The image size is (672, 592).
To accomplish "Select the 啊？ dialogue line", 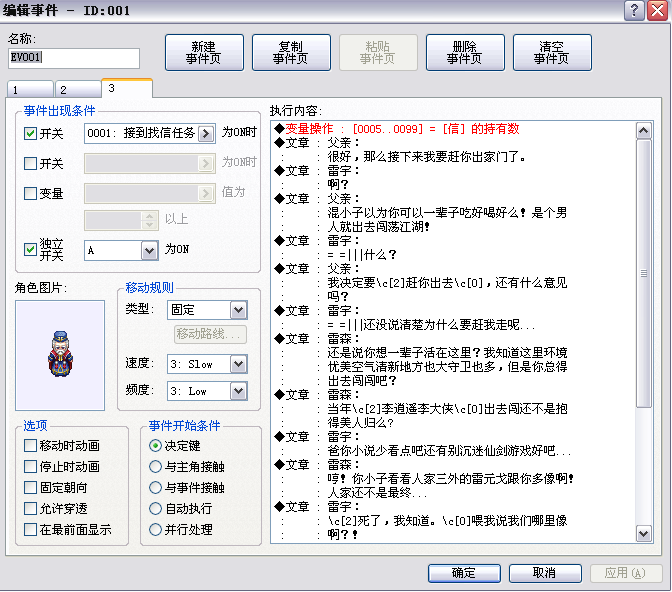I will pyautogui.click(x=338, y=184).
